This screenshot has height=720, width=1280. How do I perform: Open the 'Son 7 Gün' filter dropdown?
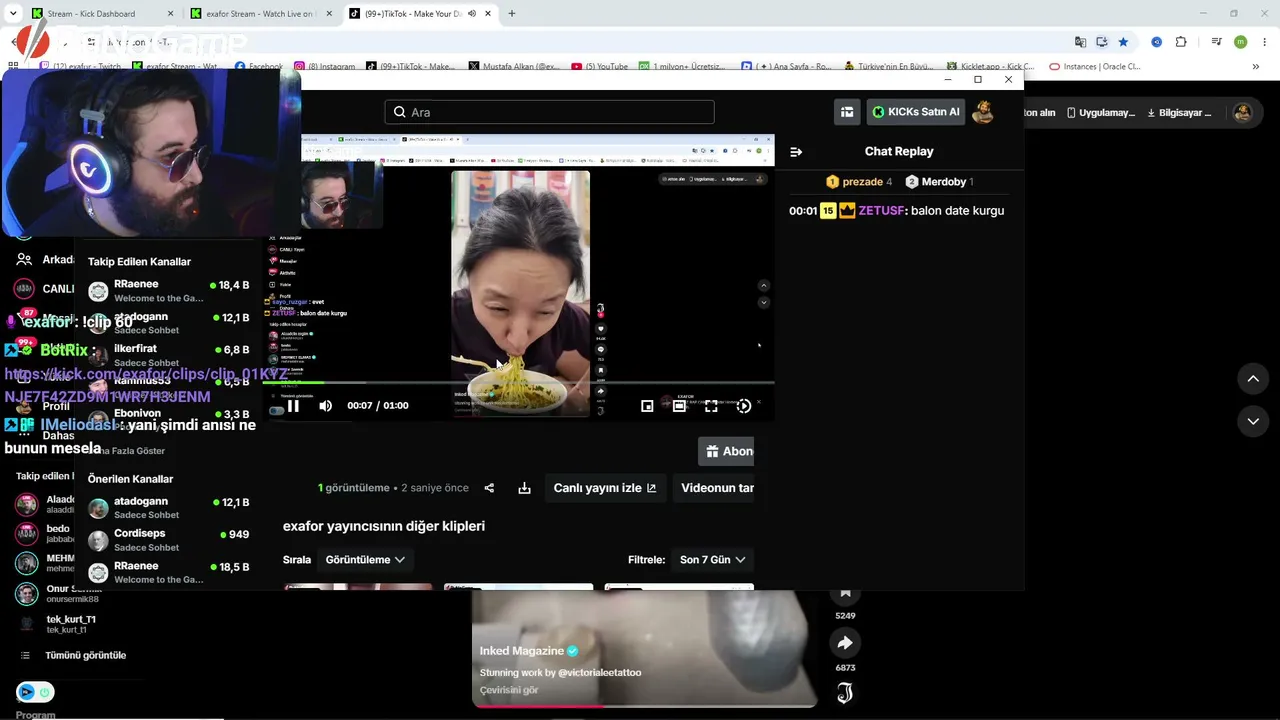pyautogui.click(x=713, y=560)
